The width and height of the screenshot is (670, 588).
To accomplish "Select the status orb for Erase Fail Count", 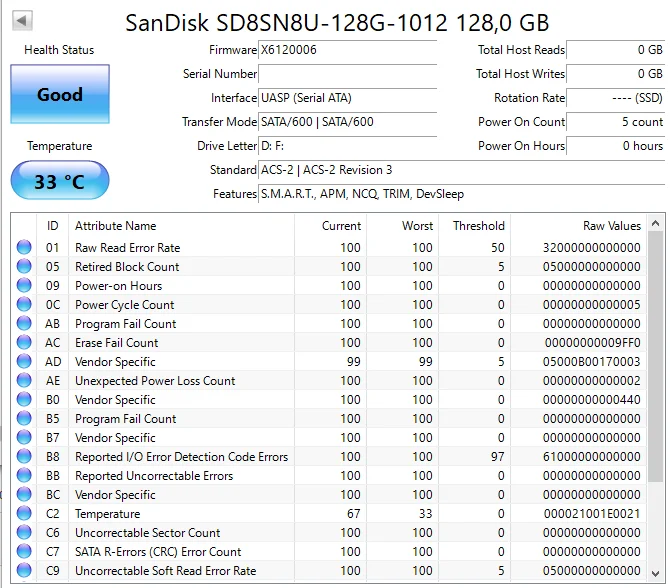I will click(24, 342).
